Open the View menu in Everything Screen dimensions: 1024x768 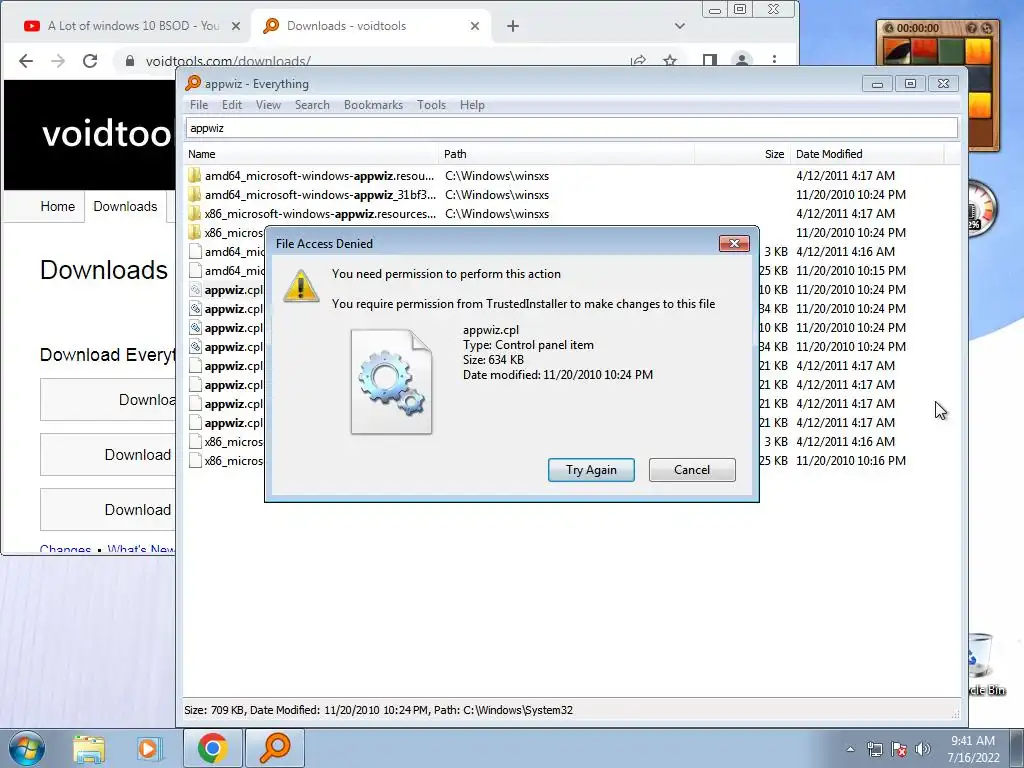[x=268, y=105]
